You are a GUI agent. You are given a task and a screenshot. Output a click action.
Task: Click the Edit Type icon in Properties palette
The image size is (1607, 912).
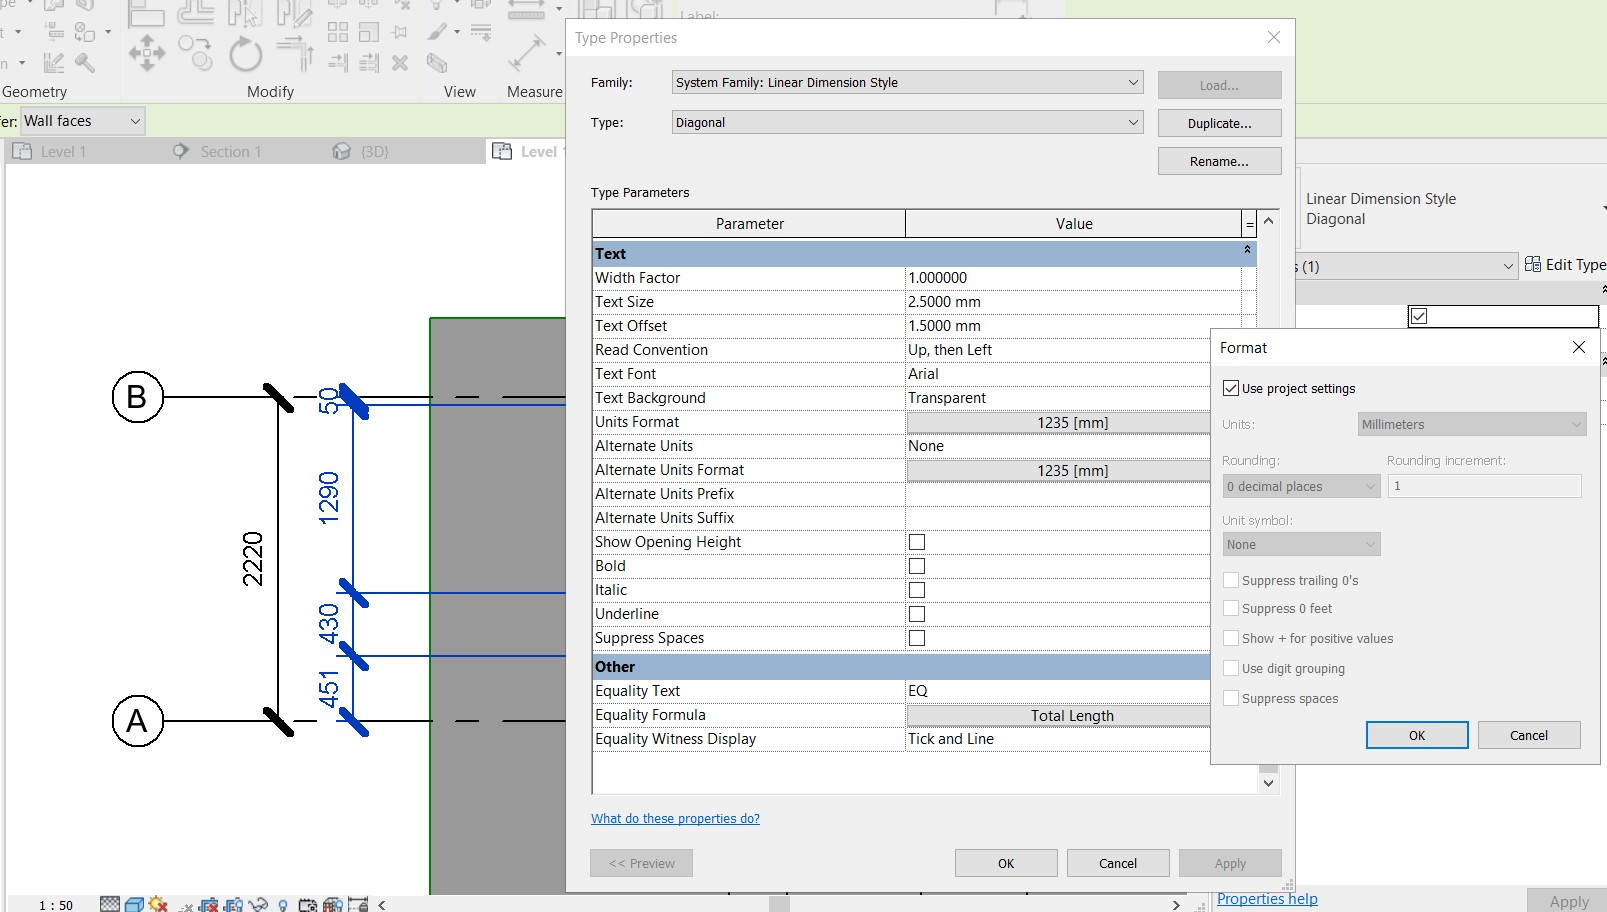point(1533,265)
